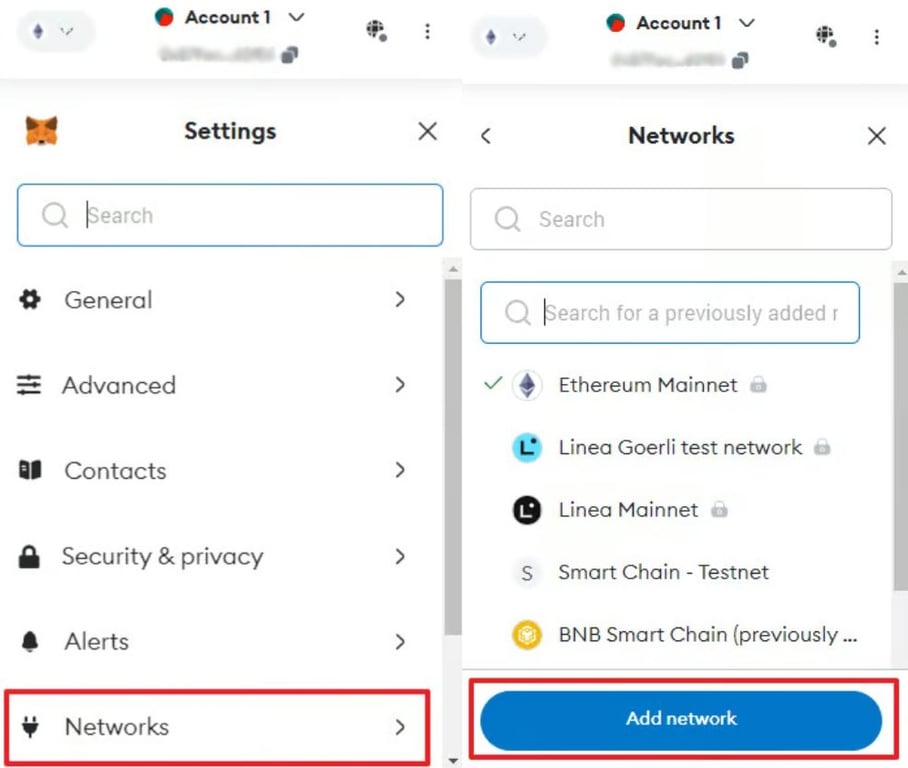This screenshot has width=908, height=768.
Task: Click the Security & privacy lock icon
Action: pyautogui.click(x=30, y=557)
